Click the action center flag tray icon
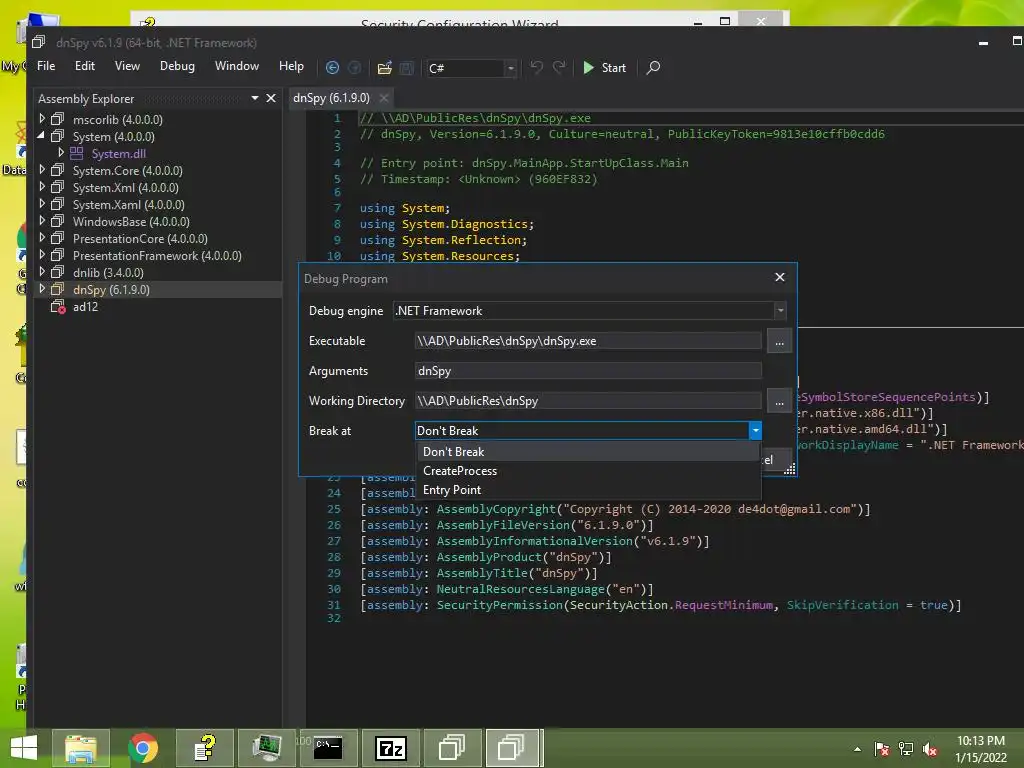The height and width of the screenshot is (768, 1024). coord(882,749)
